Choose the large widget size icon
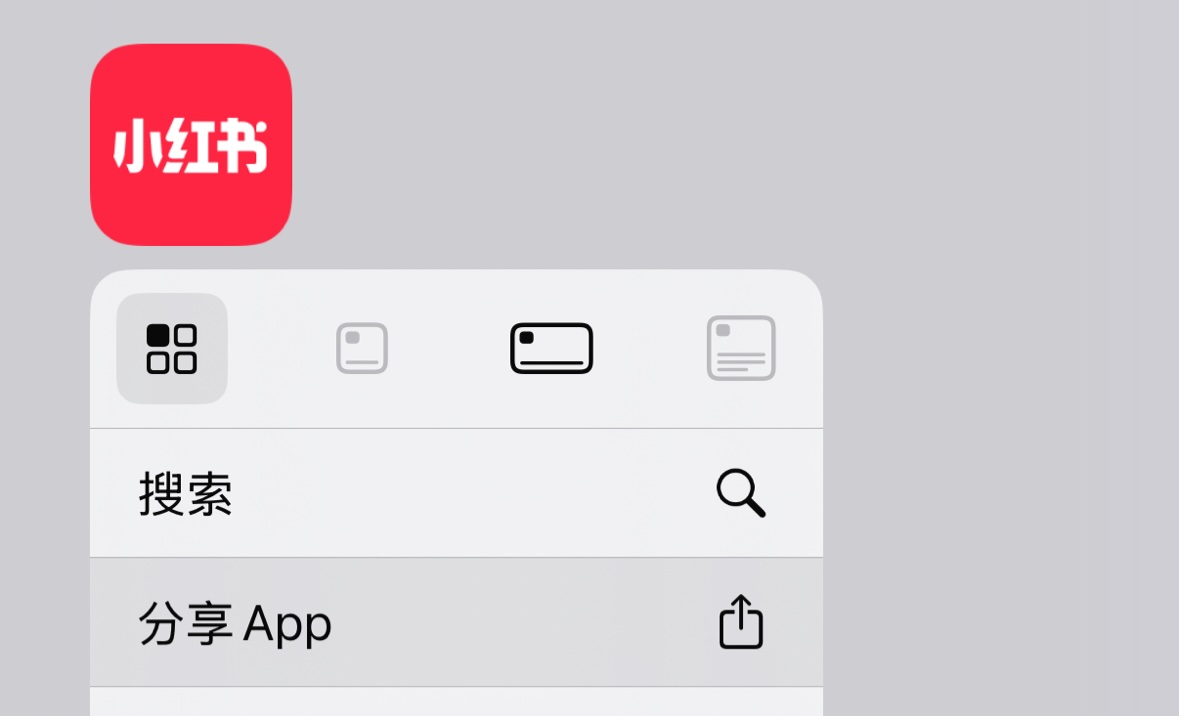Viewport: 1179px width, 716px height. (741, 348)
